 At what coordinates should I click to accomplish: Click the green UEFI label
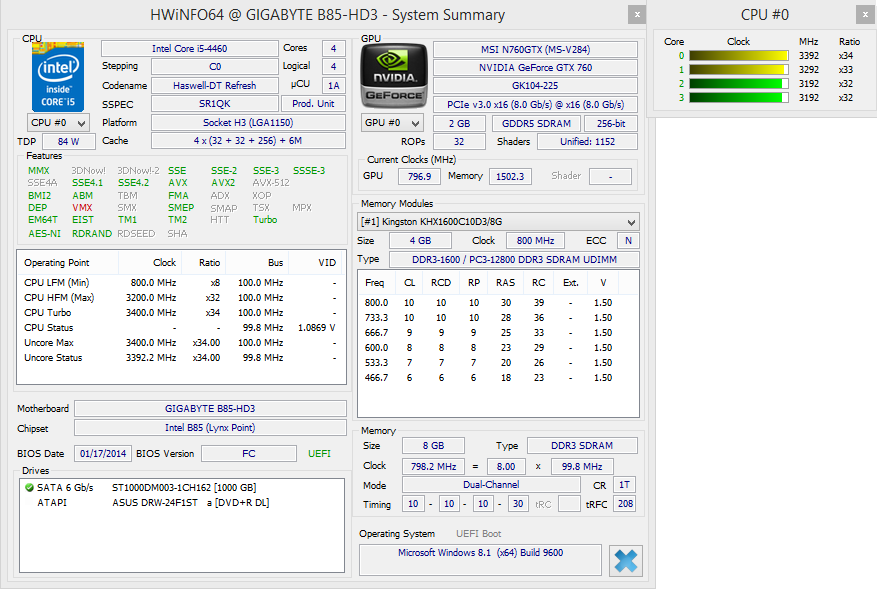click(319, 453)
